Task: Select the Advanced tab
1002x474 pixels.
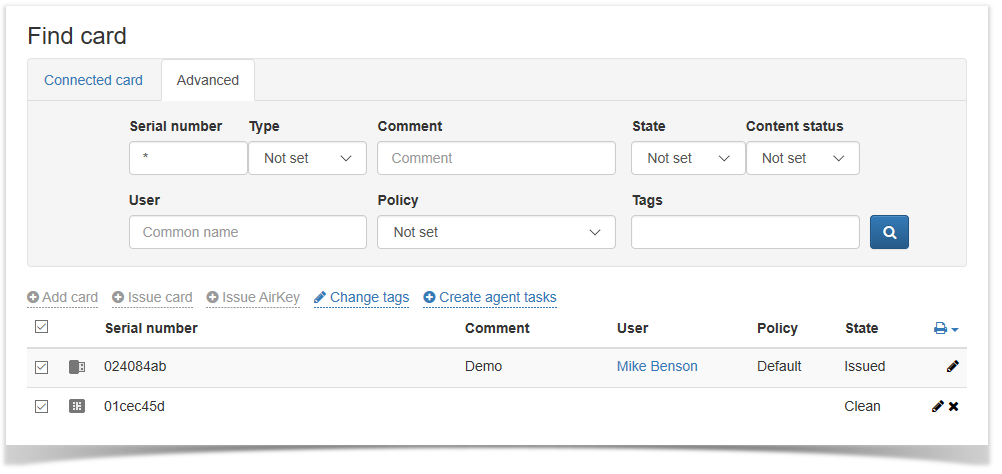Action: tap(208, 80)
